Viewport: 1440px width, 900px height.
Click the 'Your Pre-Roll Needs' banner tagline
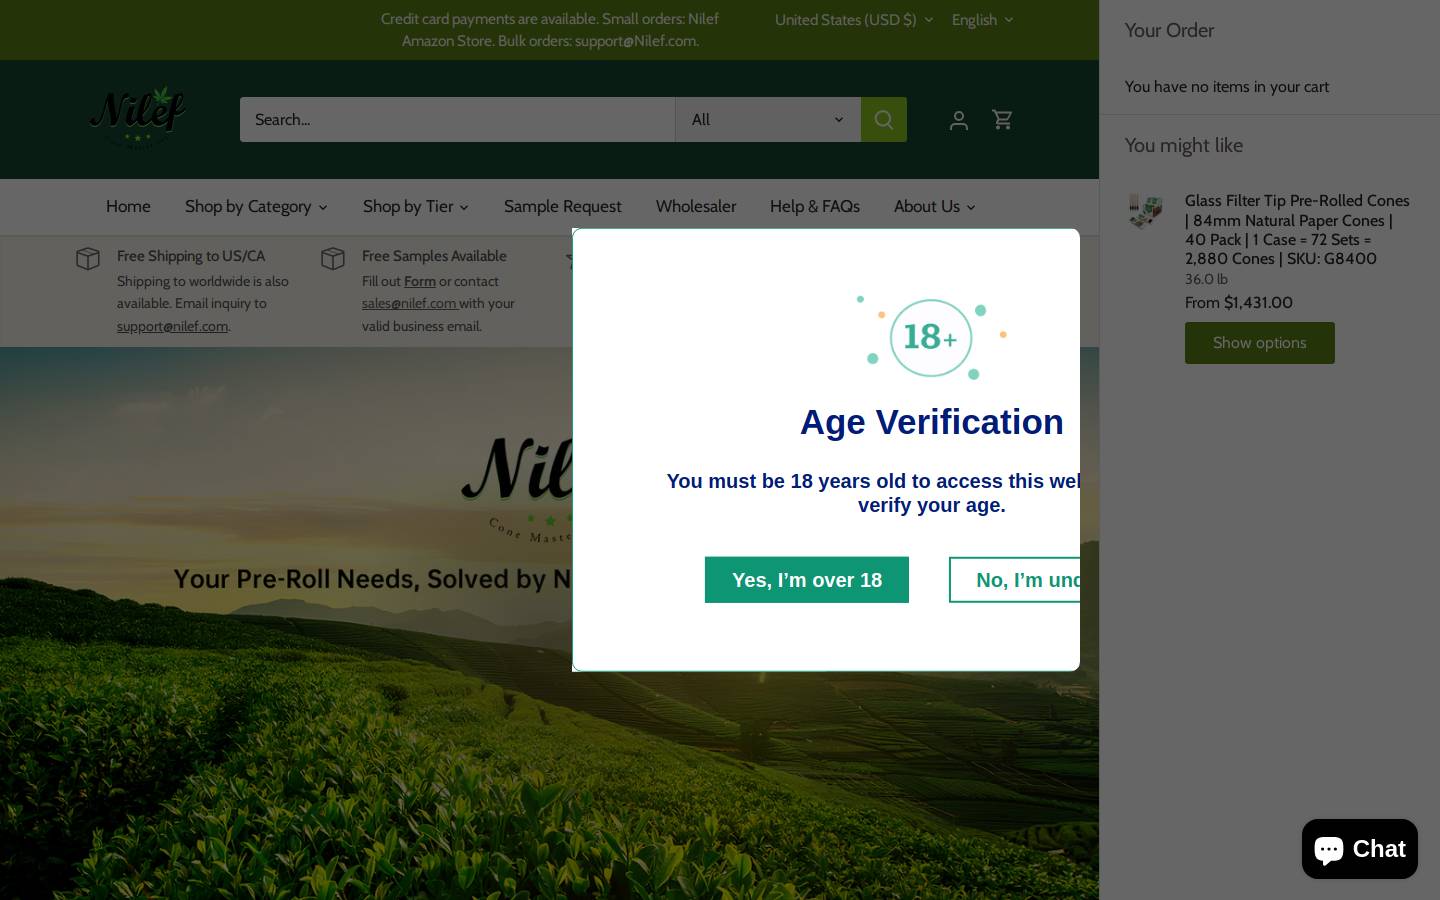click(x=372, y=579)
